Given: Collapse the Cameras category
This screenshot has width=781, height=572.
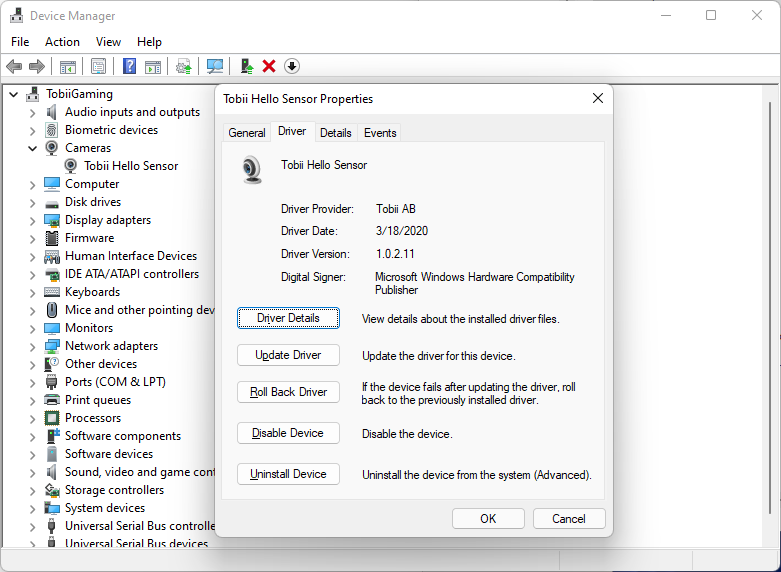Looking at the screenshot, I should [x=32, y=148].
